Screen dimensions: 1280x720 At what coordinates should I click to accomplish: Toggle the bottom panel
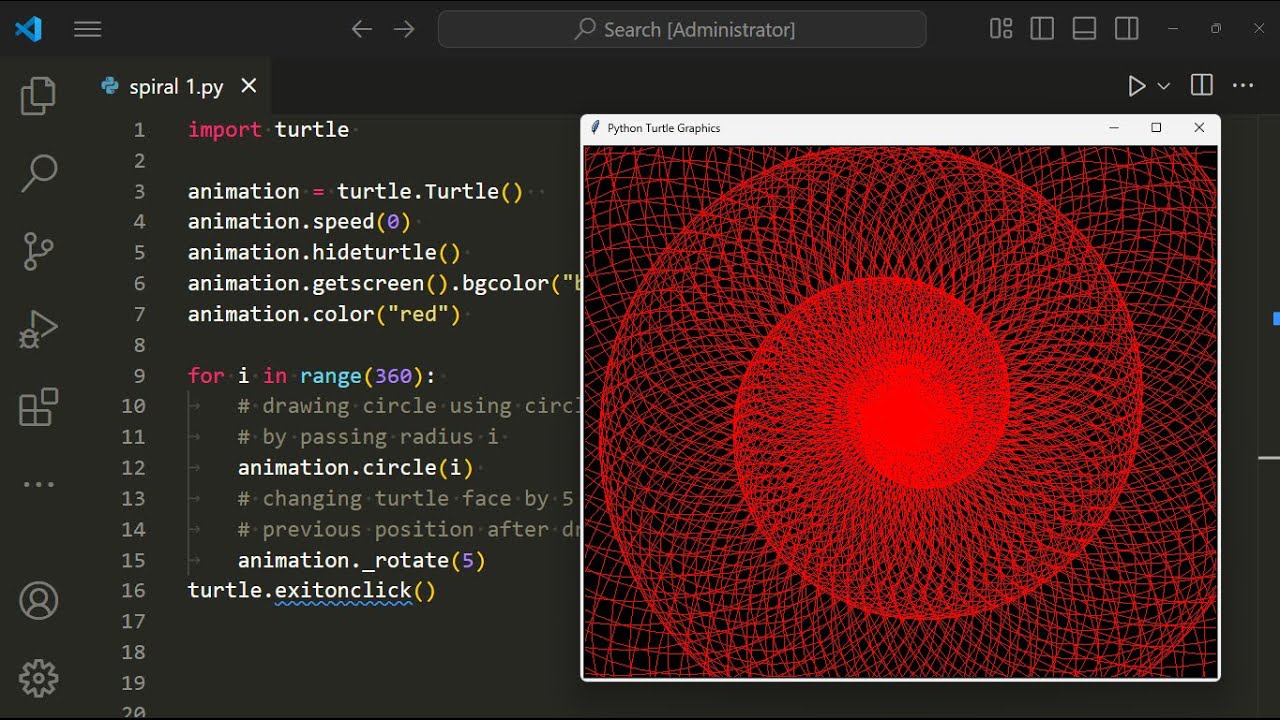[1084, 29]
